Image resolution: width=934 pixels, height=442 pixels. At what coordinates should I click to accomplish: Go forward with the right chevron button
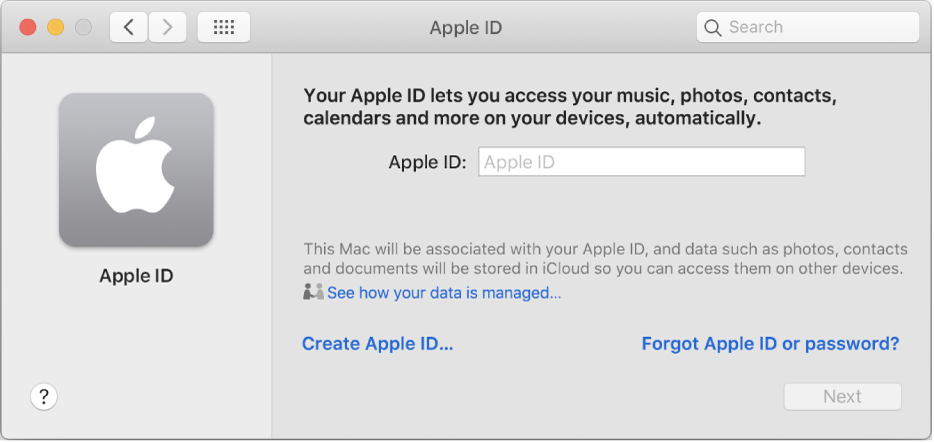pos(168,28)
